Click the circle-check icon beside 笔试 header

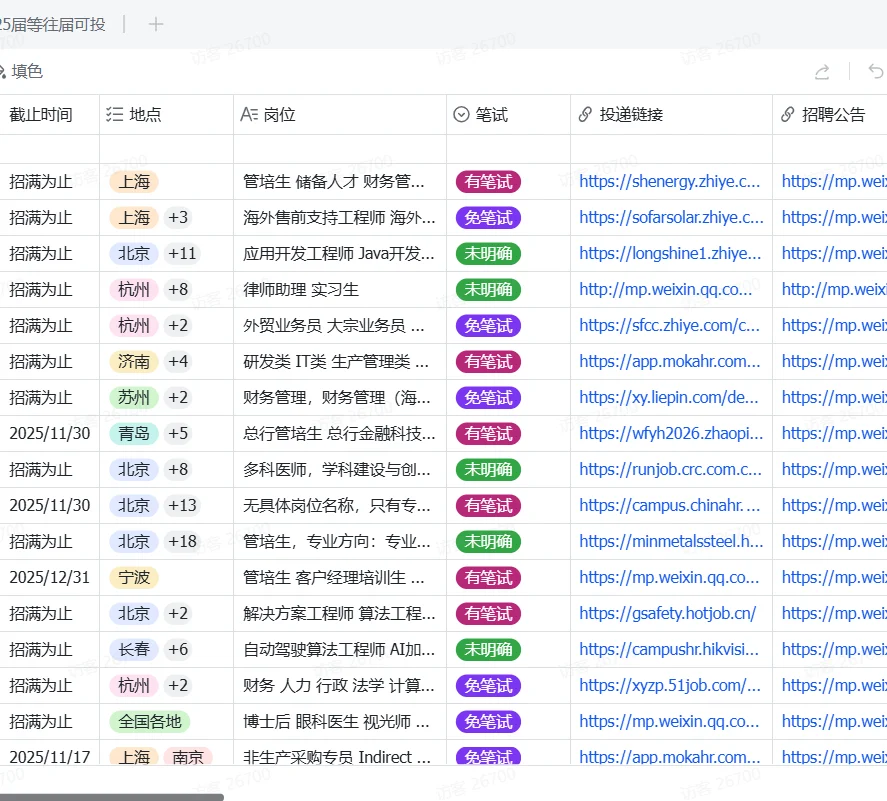point(462,115)
